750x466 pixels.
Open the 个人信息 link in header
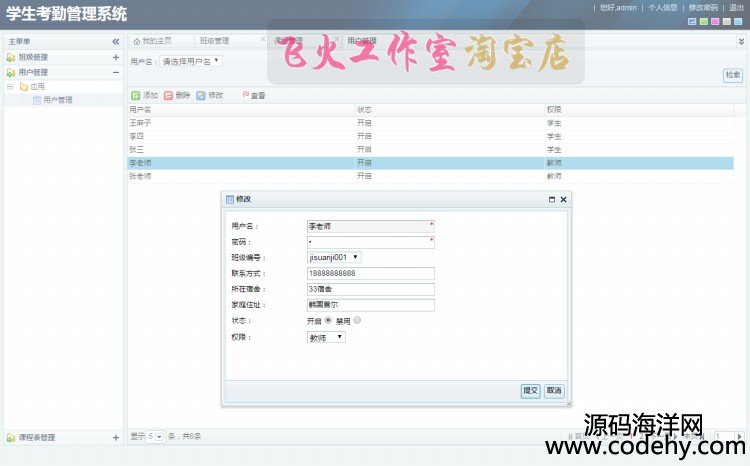[662, 8]
